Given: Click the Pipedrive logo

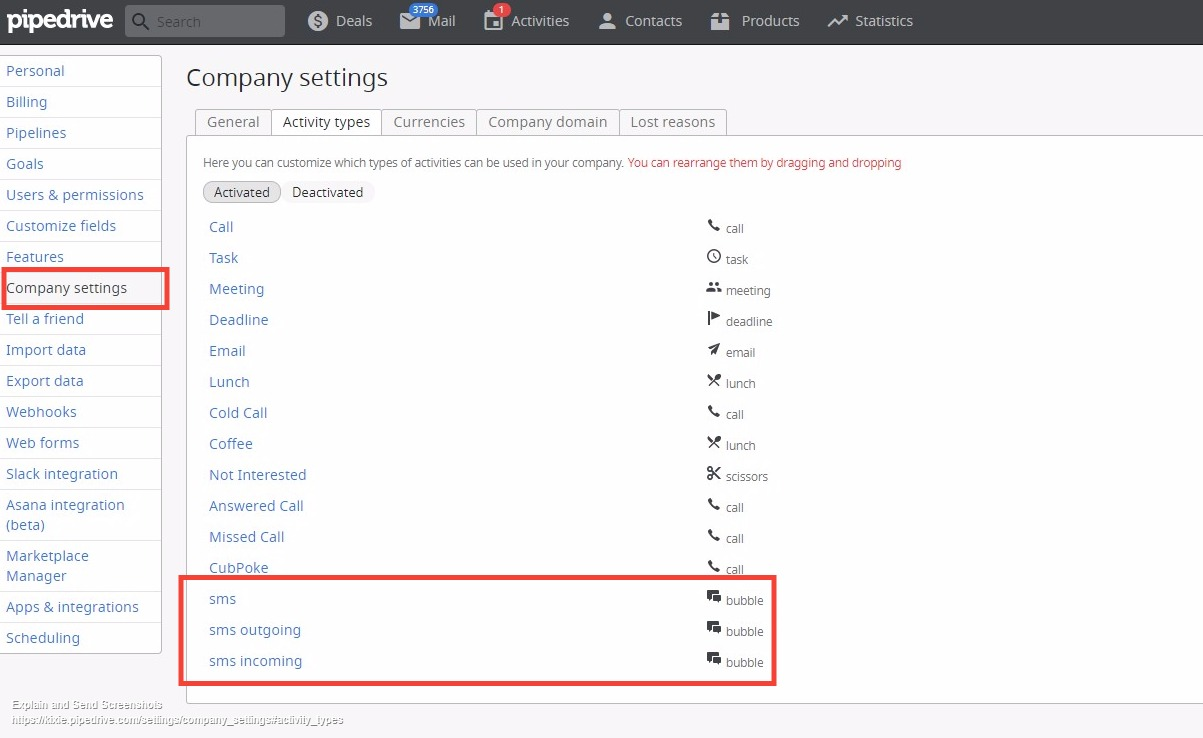Looking at the screenshot, I should [59, 21].
